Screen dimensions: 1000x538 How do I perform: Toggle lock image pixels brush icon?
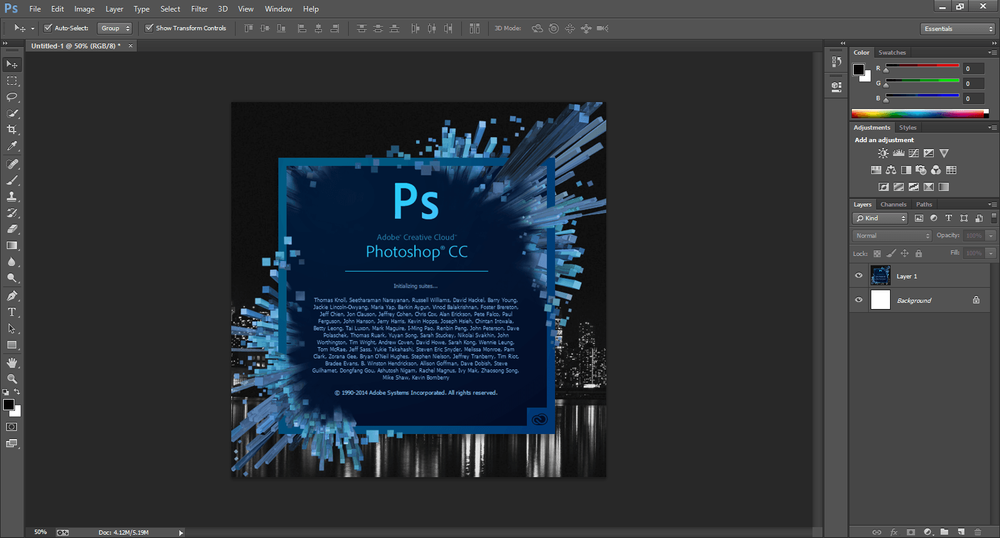891,254
